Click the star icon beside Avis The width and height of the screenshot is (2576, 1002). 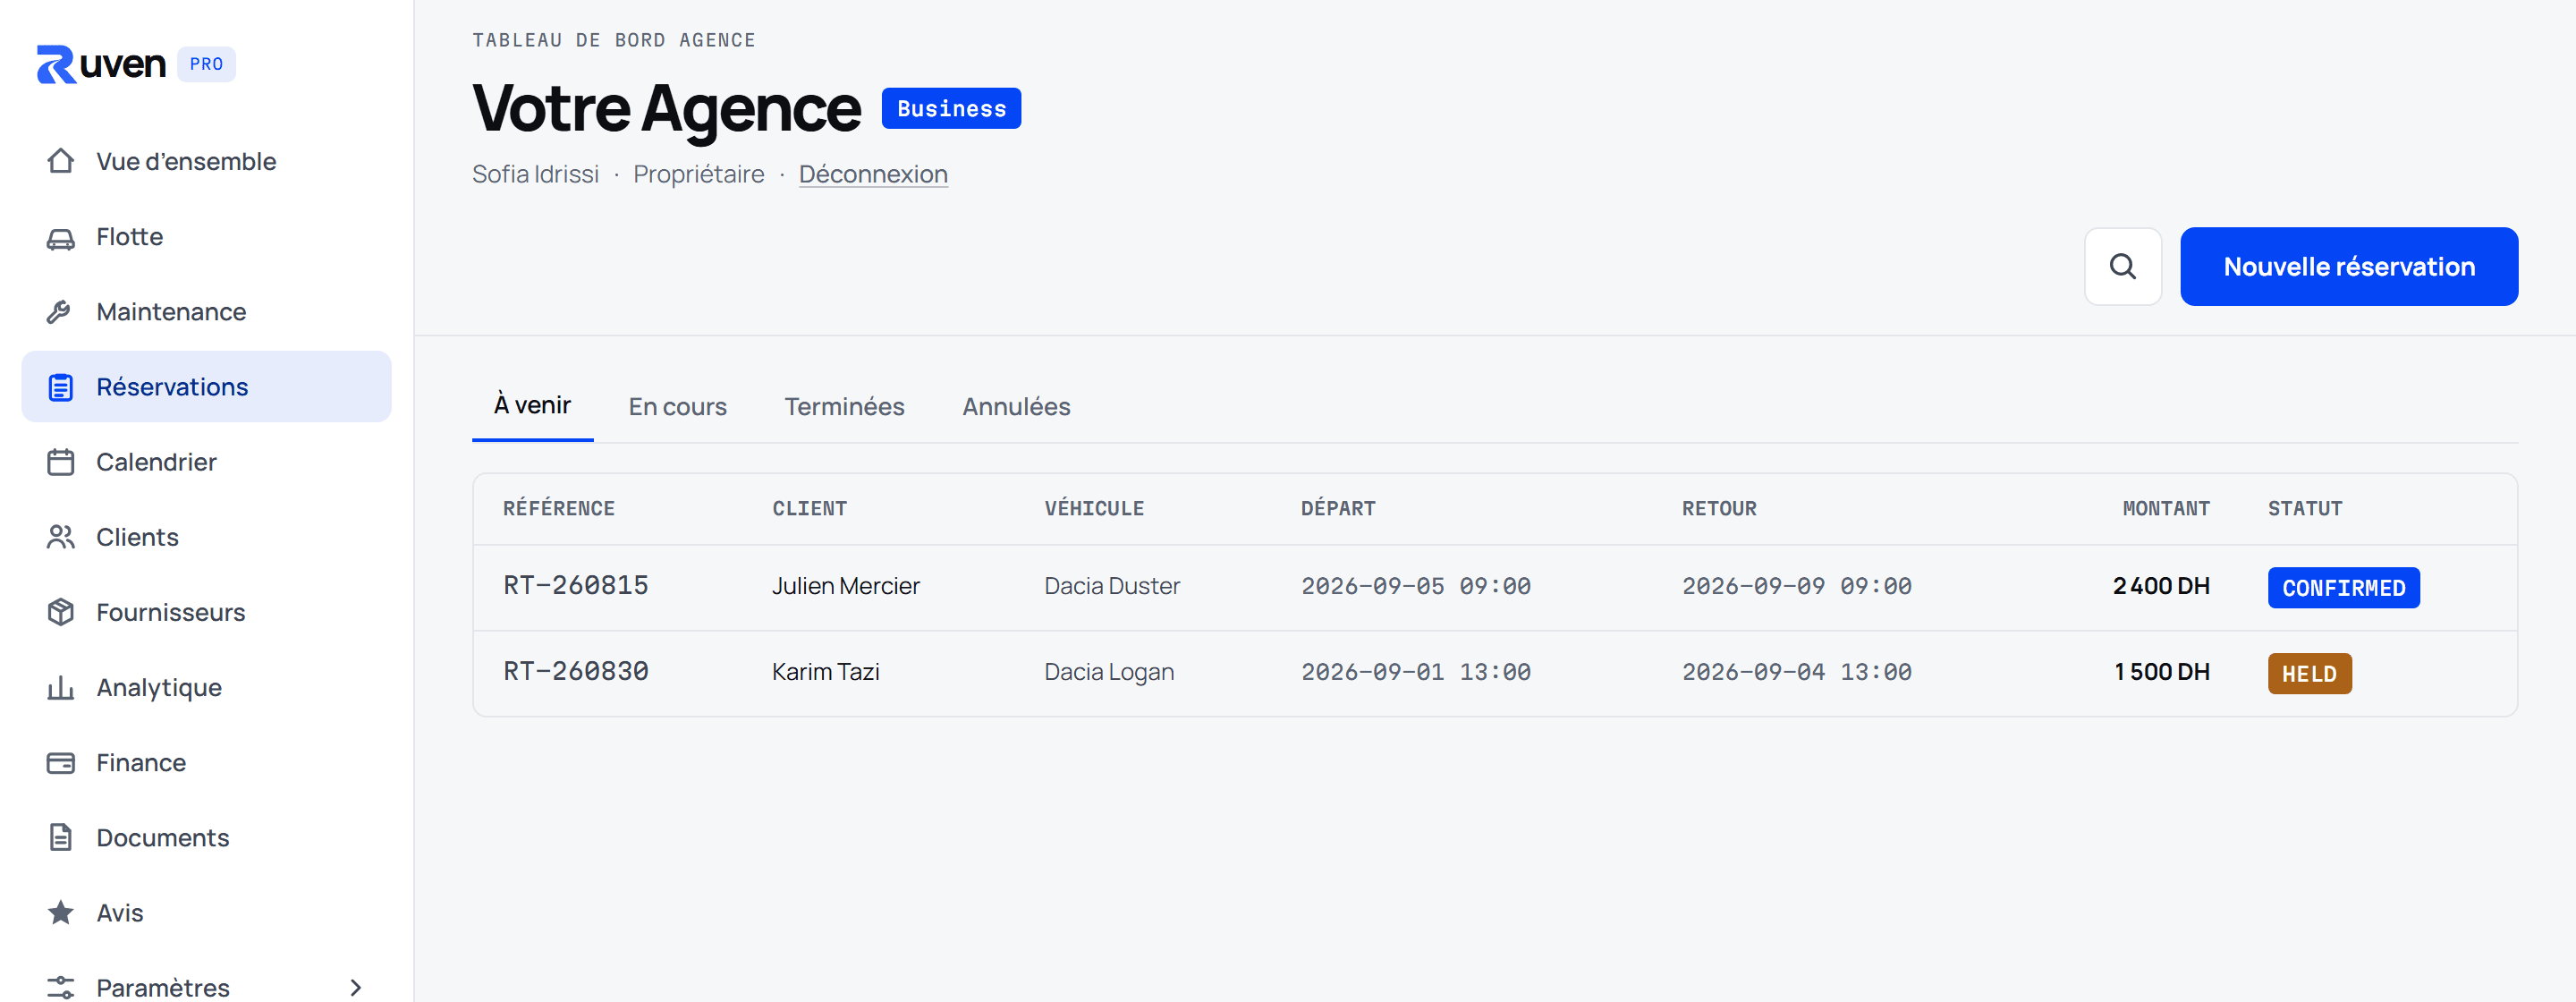pyautogui.click(x=61, y=913)
